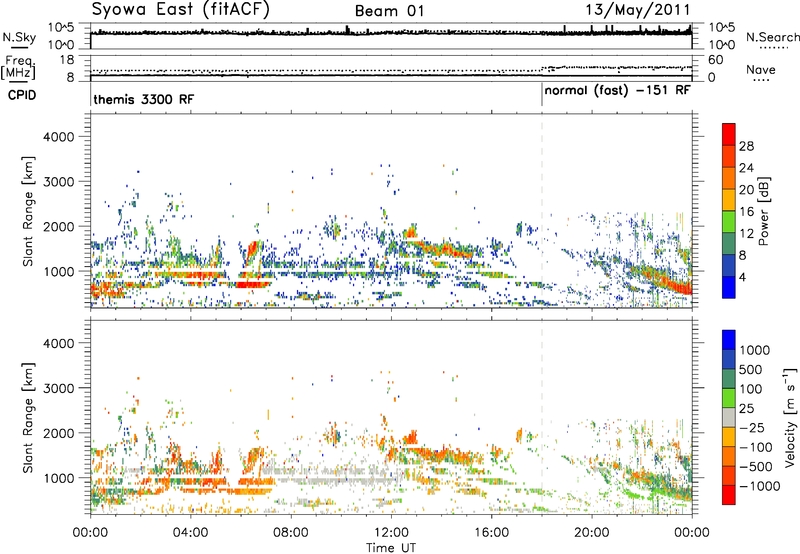Click the 1000 range tick on the velocity panel

[x=61, y=478]
